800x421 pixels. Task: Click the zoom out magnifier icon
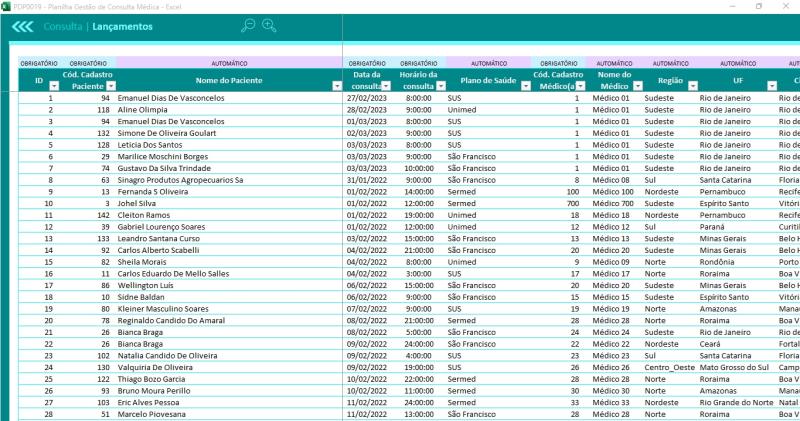point(248,26)
